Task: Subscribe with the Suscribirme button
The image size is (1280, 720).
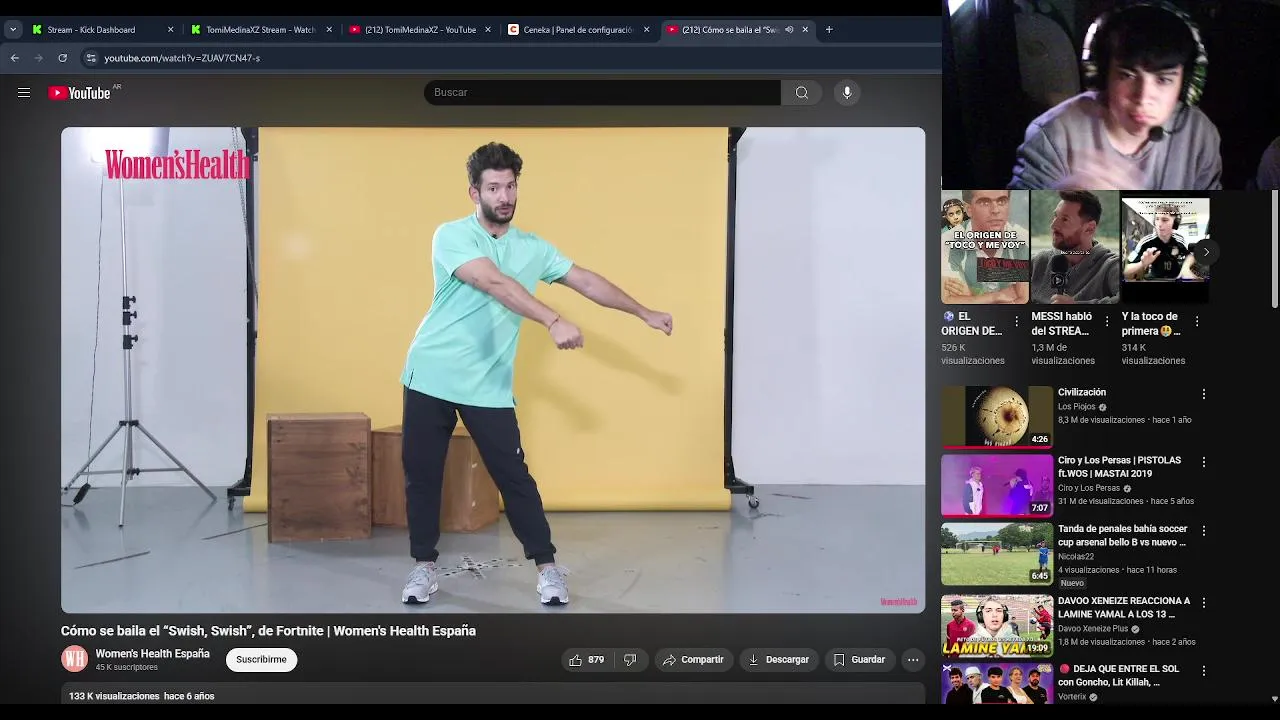Action: click(x=261, y=660)
